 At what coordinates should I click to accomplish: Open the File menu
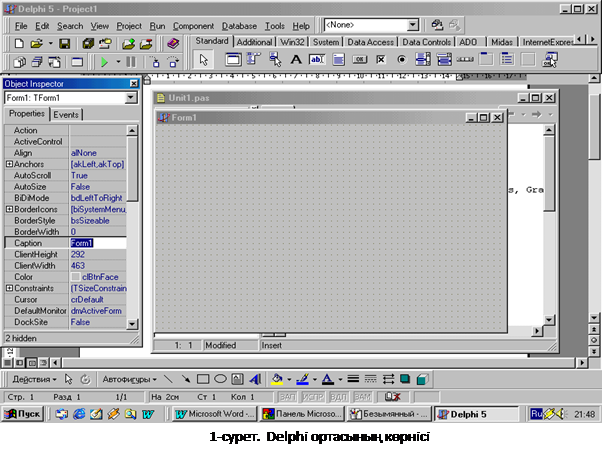pos(21,26)
